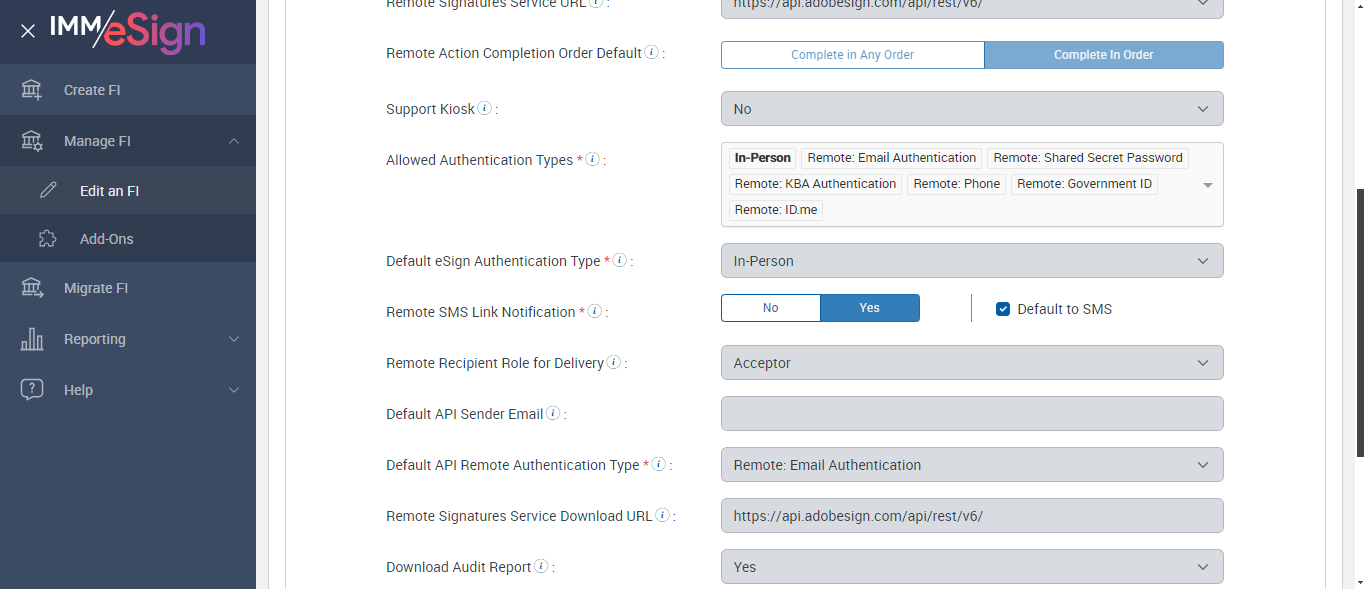This screenshot has height=589, width=1366.
Task: Select Complete in Any Order option
Action: 852,55
